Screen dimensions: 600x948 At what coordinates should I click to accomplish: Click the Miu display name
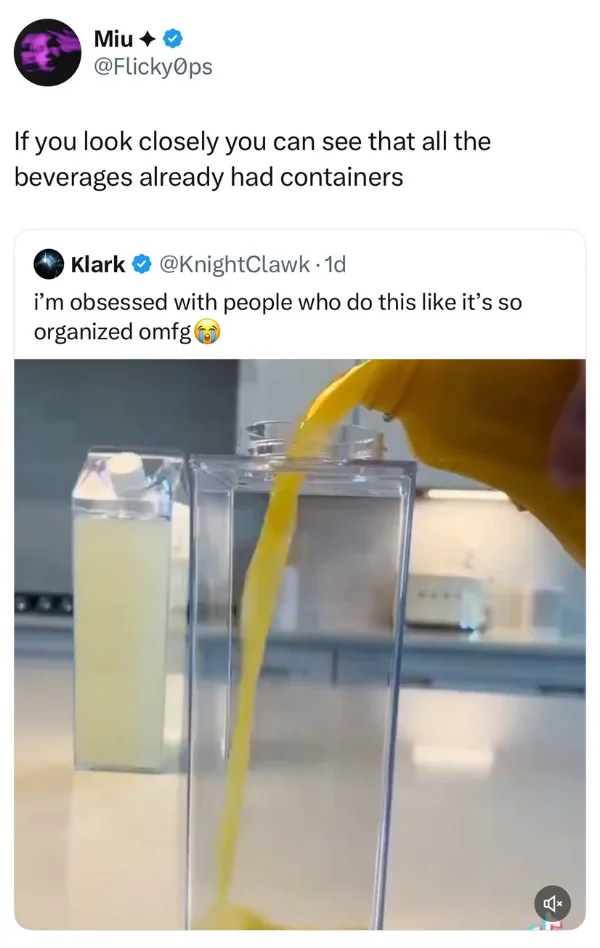(x=113, y=39)
